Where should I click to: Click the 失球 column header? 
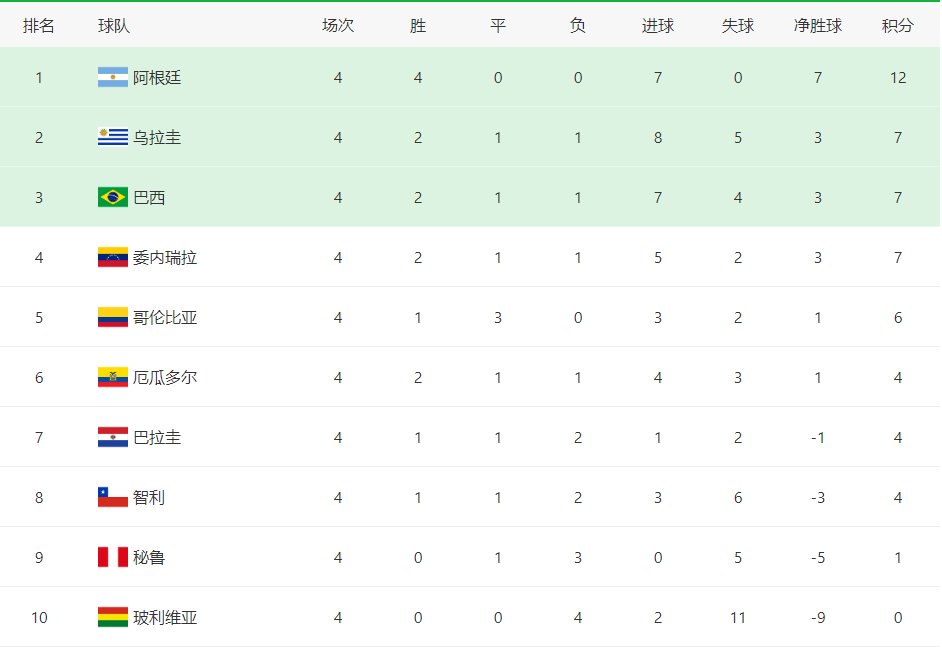pos(738,25)
